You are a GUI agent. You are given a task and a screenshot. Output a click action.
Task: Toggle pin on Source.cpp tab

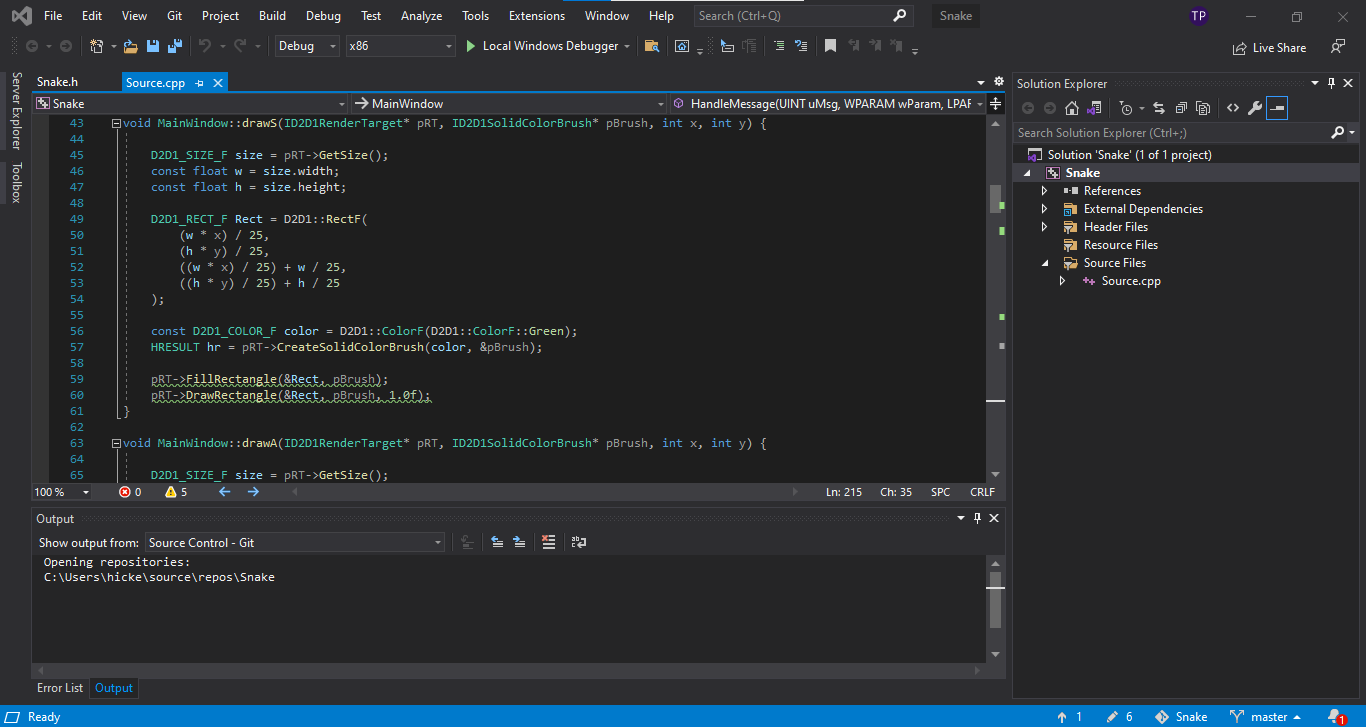point(200,82)
